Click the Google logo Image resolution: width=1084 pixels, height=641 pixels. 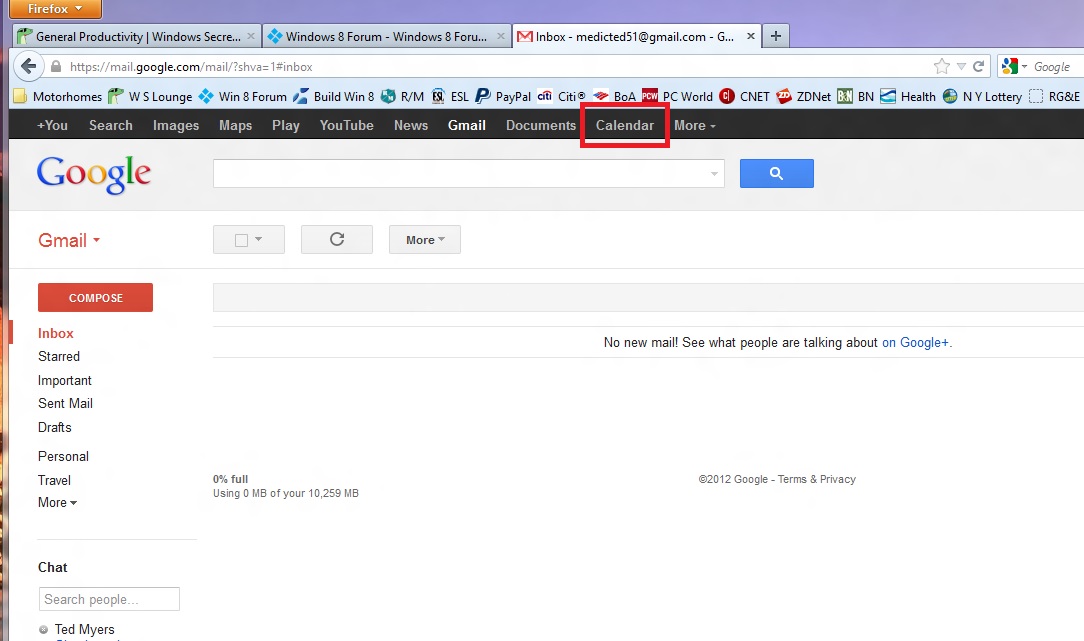click(x=93, y=174)
